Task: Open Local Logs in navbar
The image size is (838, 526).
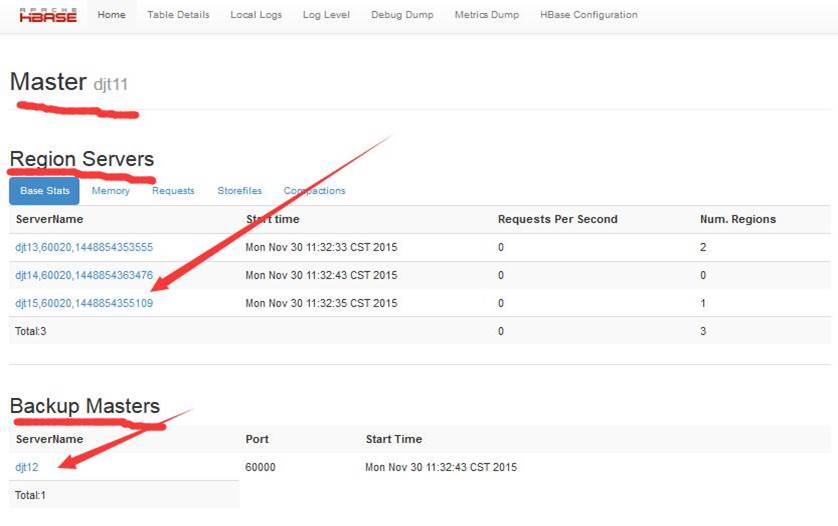Action: pos(256,15)
